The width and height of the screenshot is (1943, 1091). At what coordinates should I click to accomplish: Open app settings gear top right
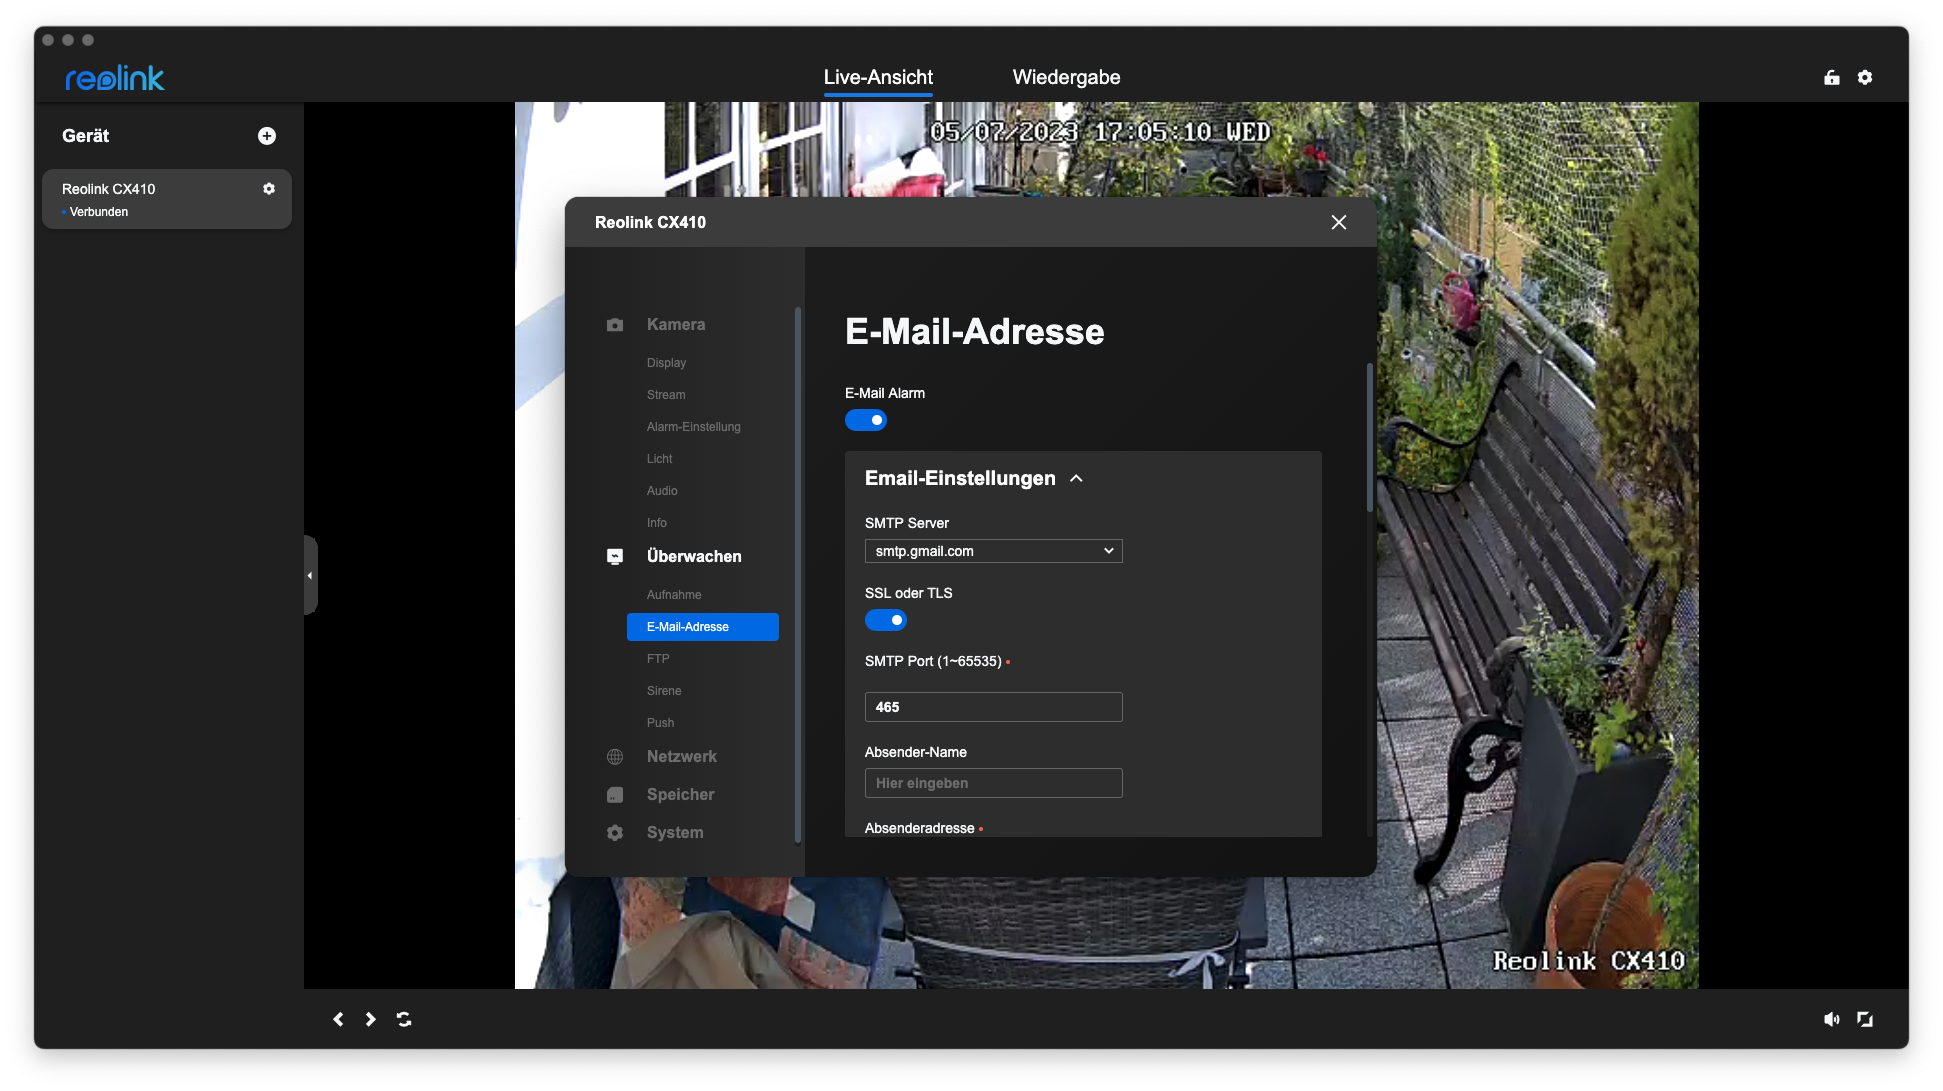click(1865, 77)
